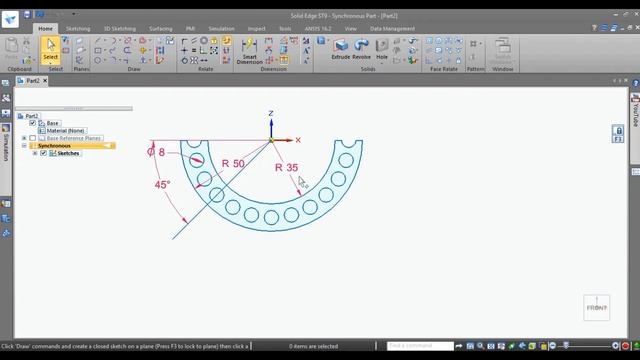Screen dimensions: 640x360
Task: Open the Data Management ribbon tab
Action: point(392,29)
